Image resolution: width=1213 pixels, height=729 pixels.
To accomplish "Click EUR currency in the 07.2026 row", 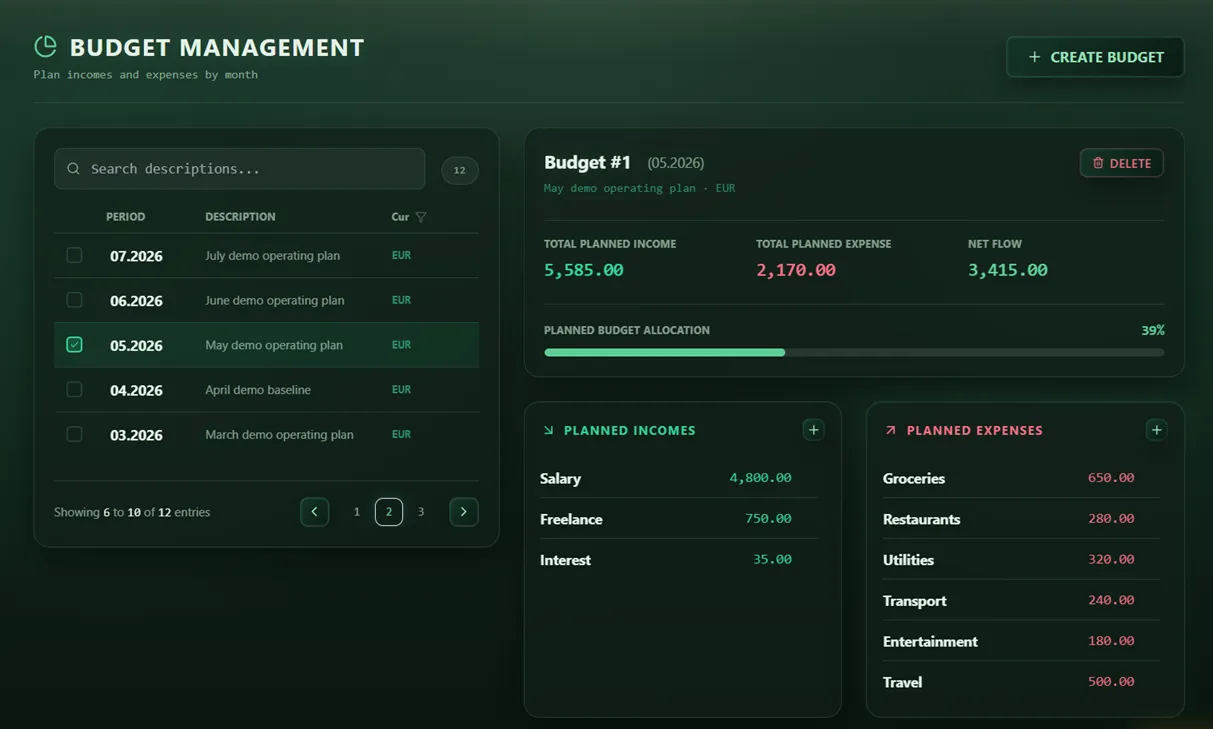I will coord(401,256).
